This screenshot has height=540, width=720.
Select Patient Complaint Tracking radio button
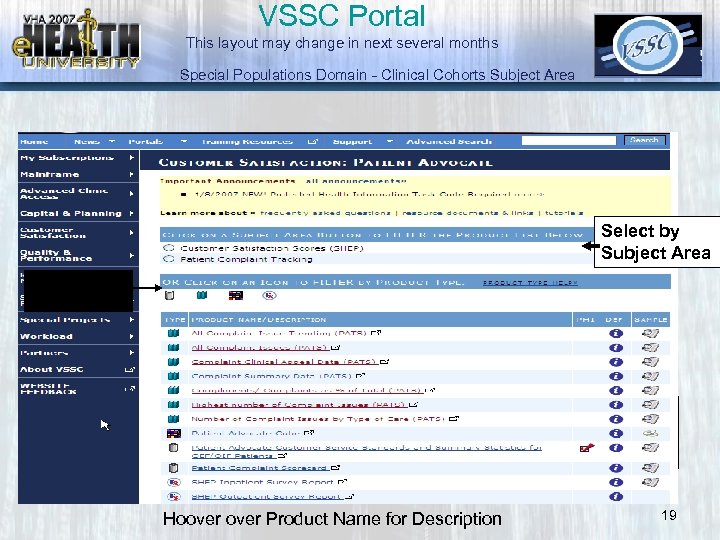(x=169, y=259)
